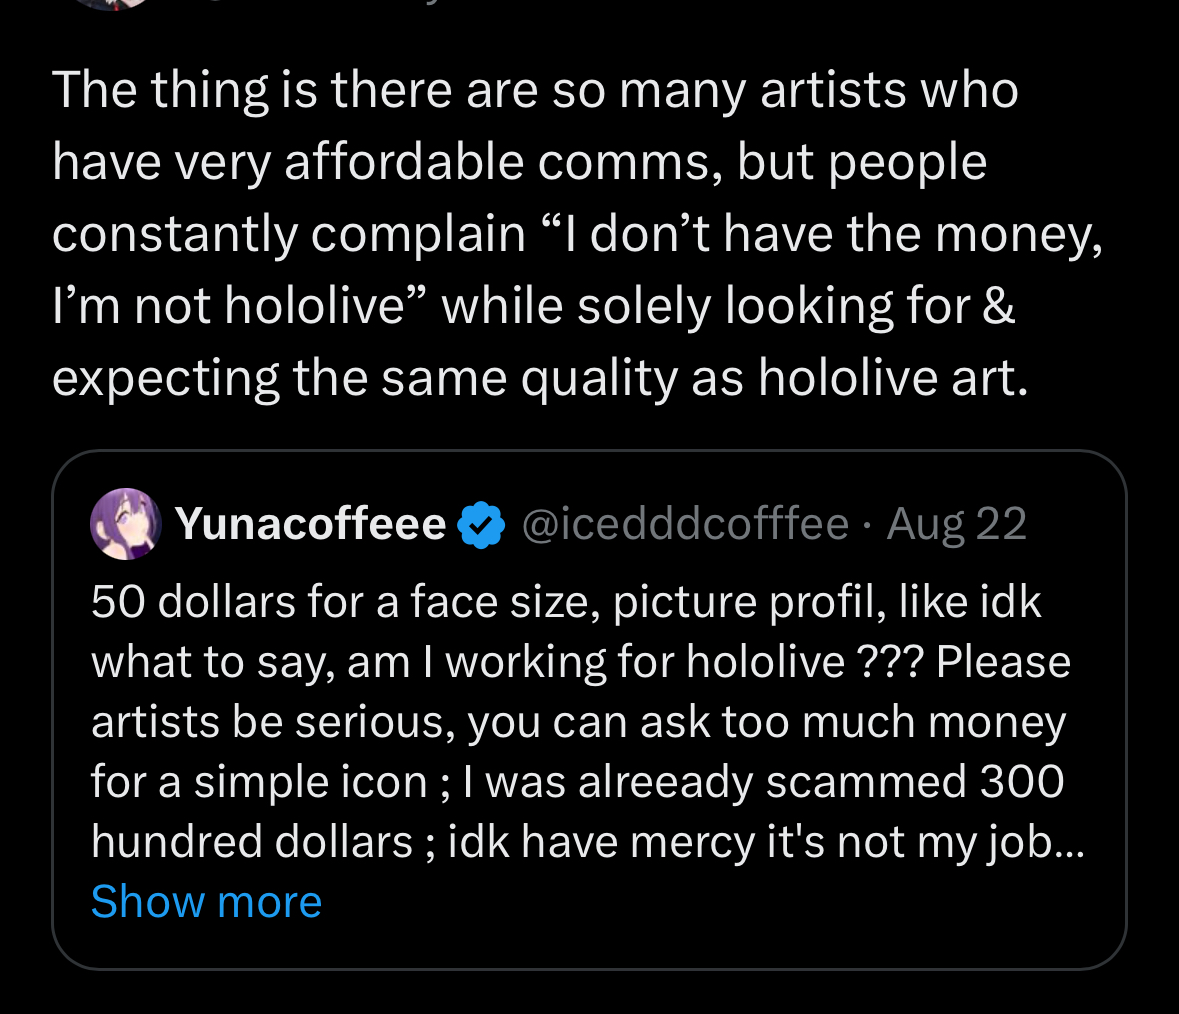Click the line starting "The thing is there are"
This screenshot has width=1179, height=1014.
(535, 90)
